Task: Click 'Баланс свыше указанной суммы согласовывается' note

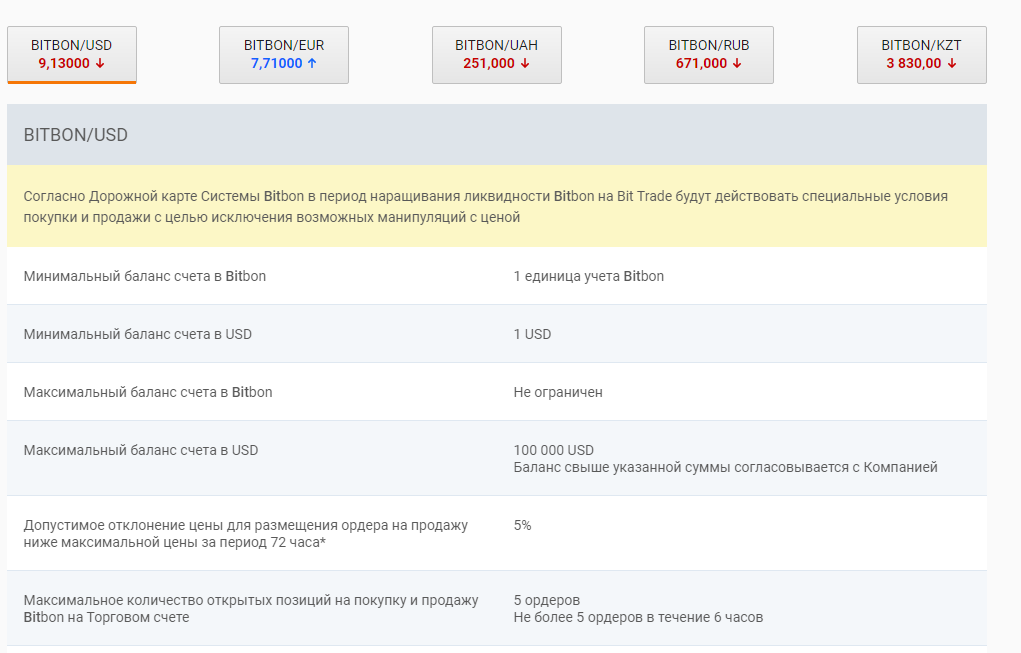Action: pos(725,467)
